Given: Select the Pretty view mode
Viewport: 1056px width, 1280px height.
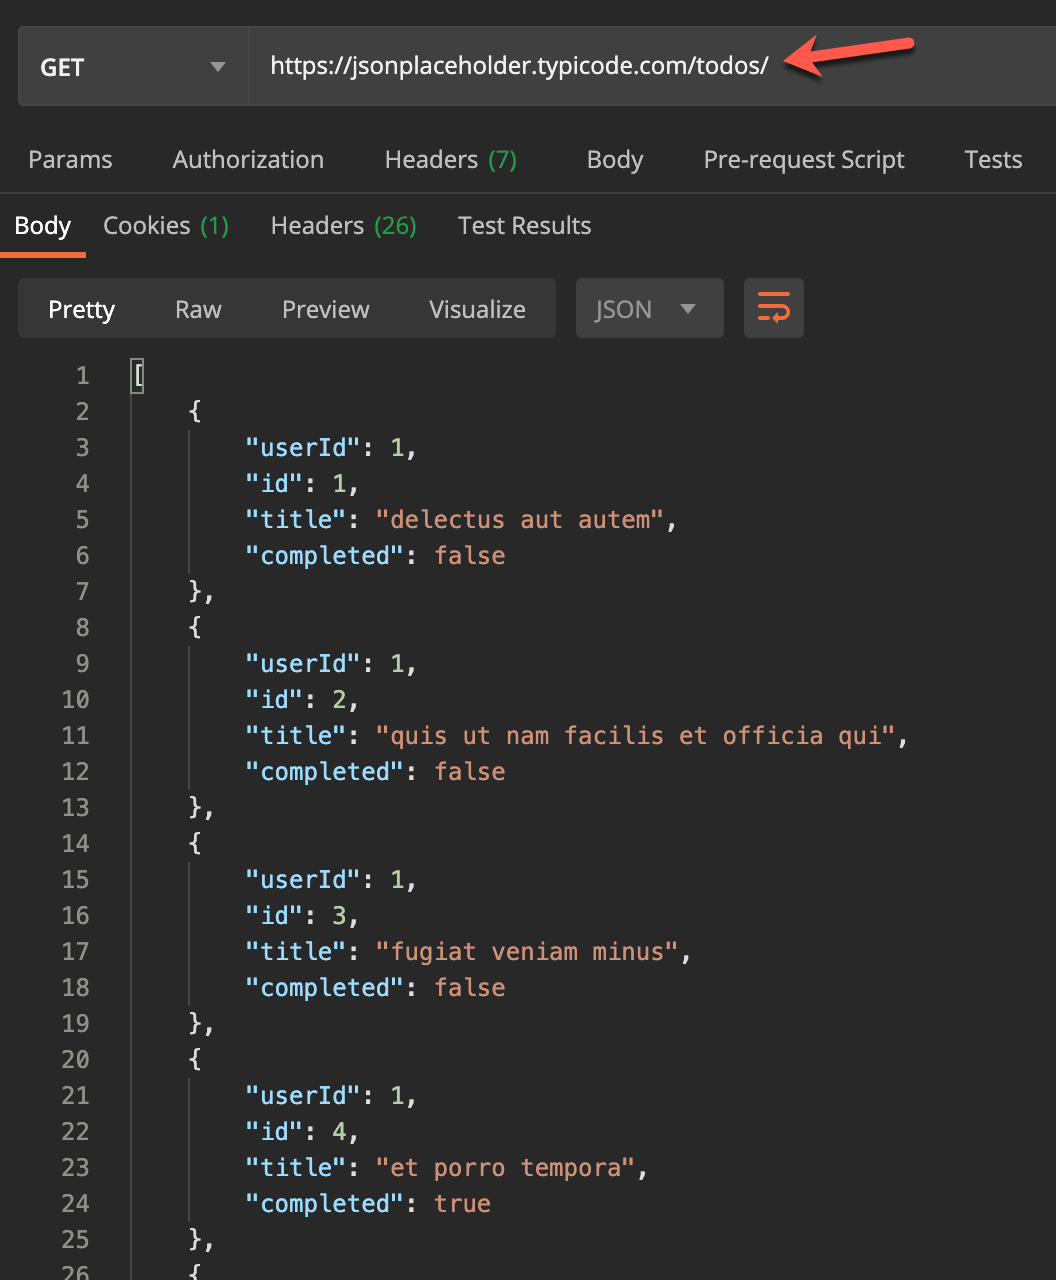Looking at the screenshot, I should 81,310.
